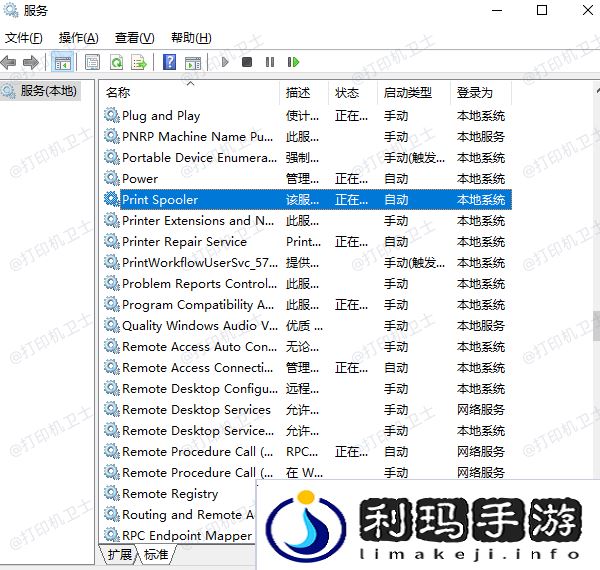
Task: Click the Start Service play icon
Action: (x=225, y=62)
